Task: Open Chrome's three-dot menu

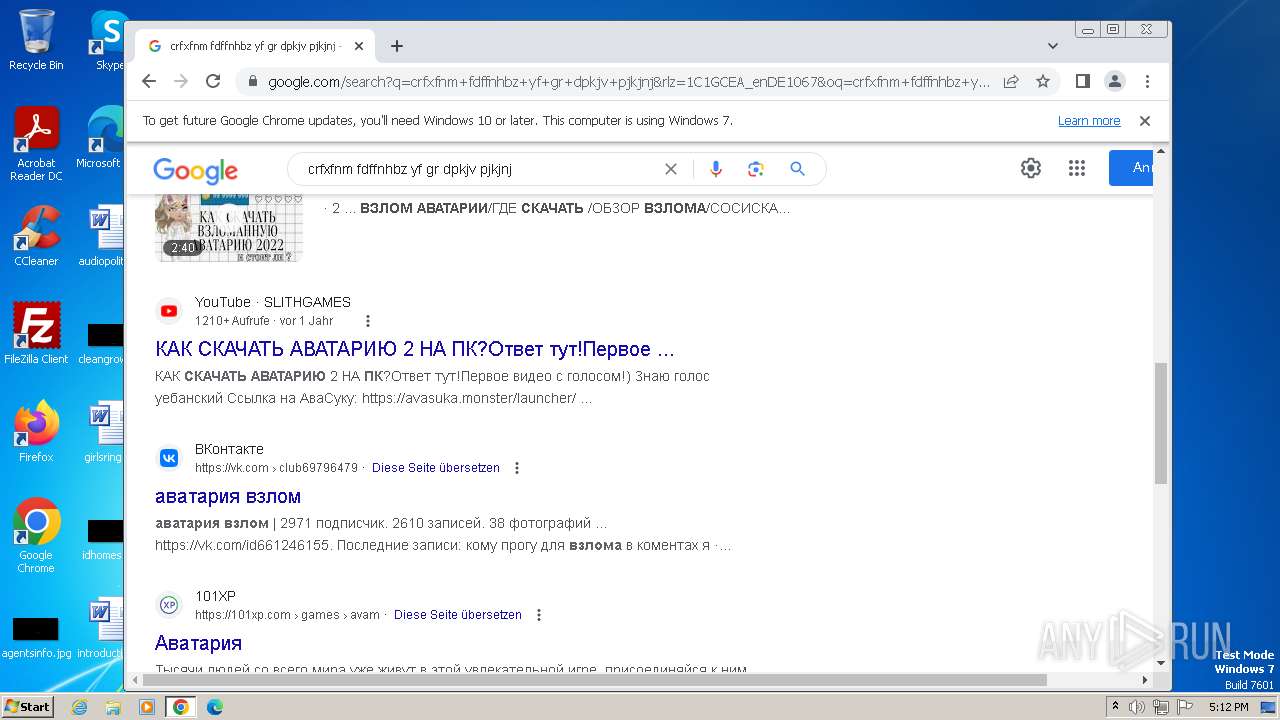Action: [1147, 81]
